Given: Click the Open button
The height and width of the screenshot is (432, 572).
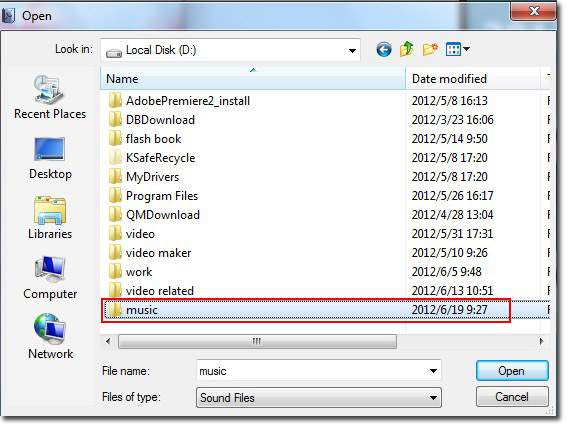Looking at the screenshot, I should click(x=512, y=371).
